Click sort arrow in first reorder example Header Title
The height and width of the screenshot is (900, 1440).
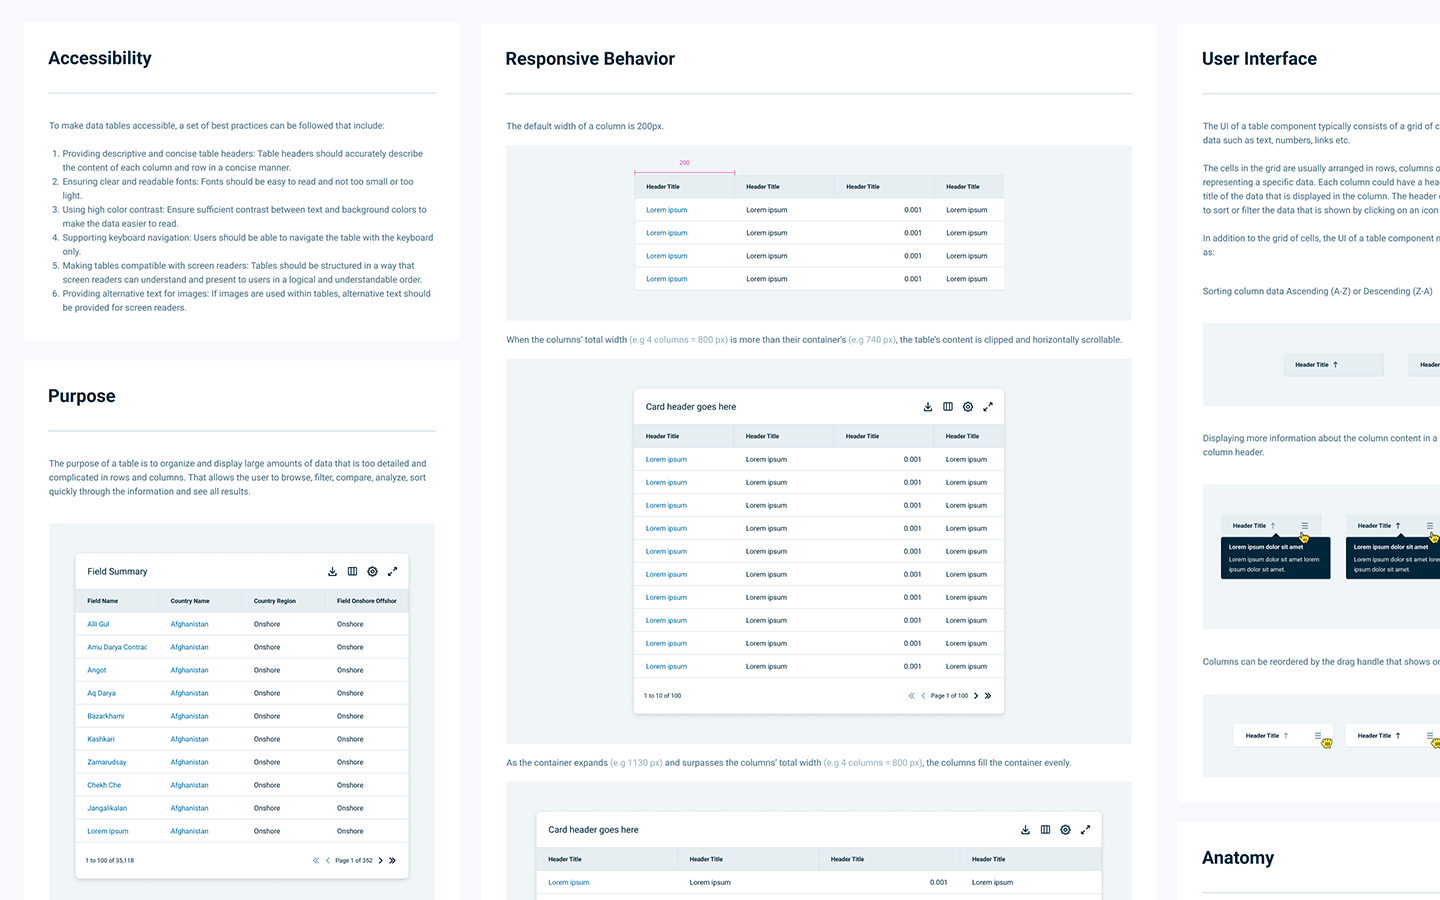tap(1286, 736)
